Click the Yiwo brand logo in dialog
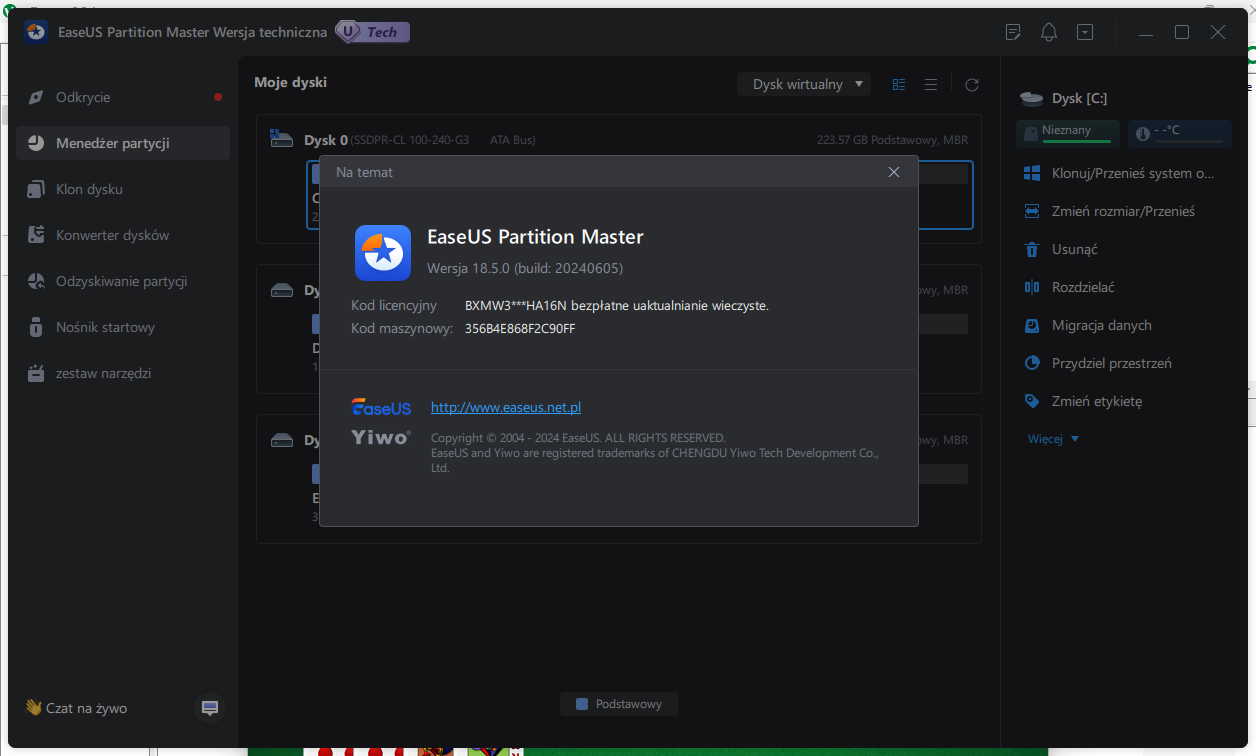This screenshot has height=756, width=1256. (381, 437)
